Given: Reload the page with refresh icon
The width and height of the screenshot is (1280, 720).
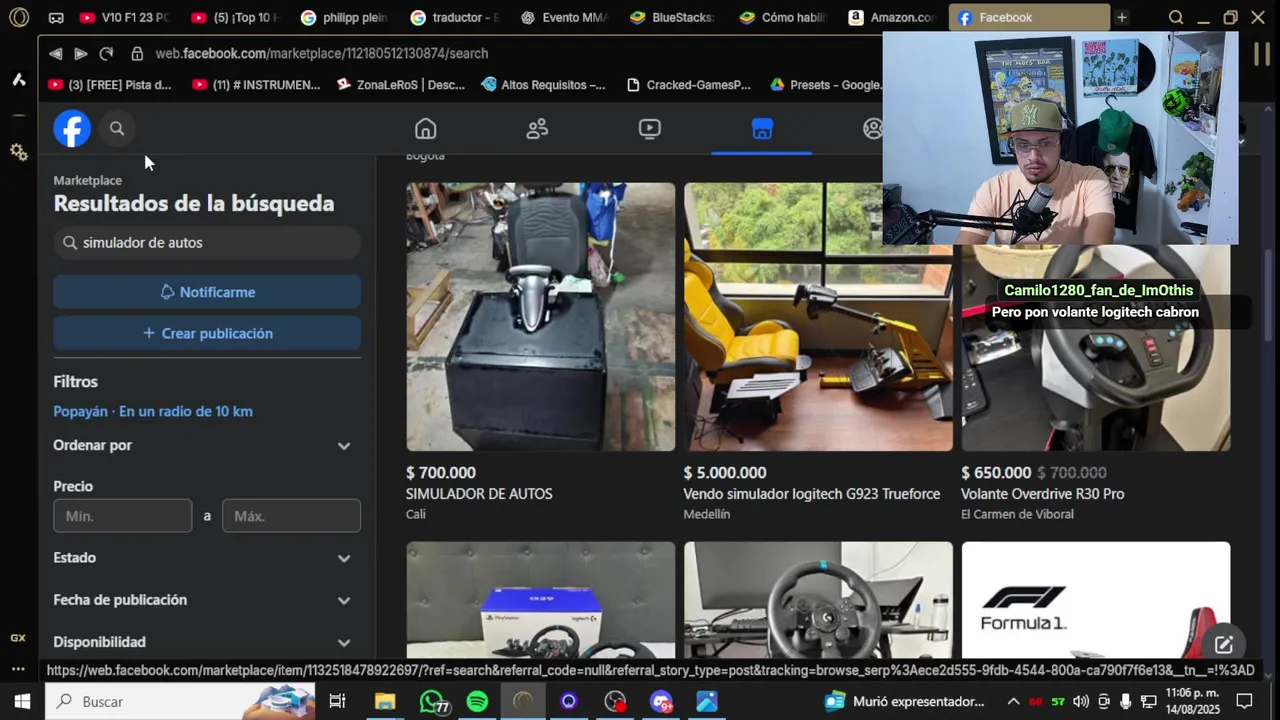Looking at the screenshot, I should (x=106, y=53).
